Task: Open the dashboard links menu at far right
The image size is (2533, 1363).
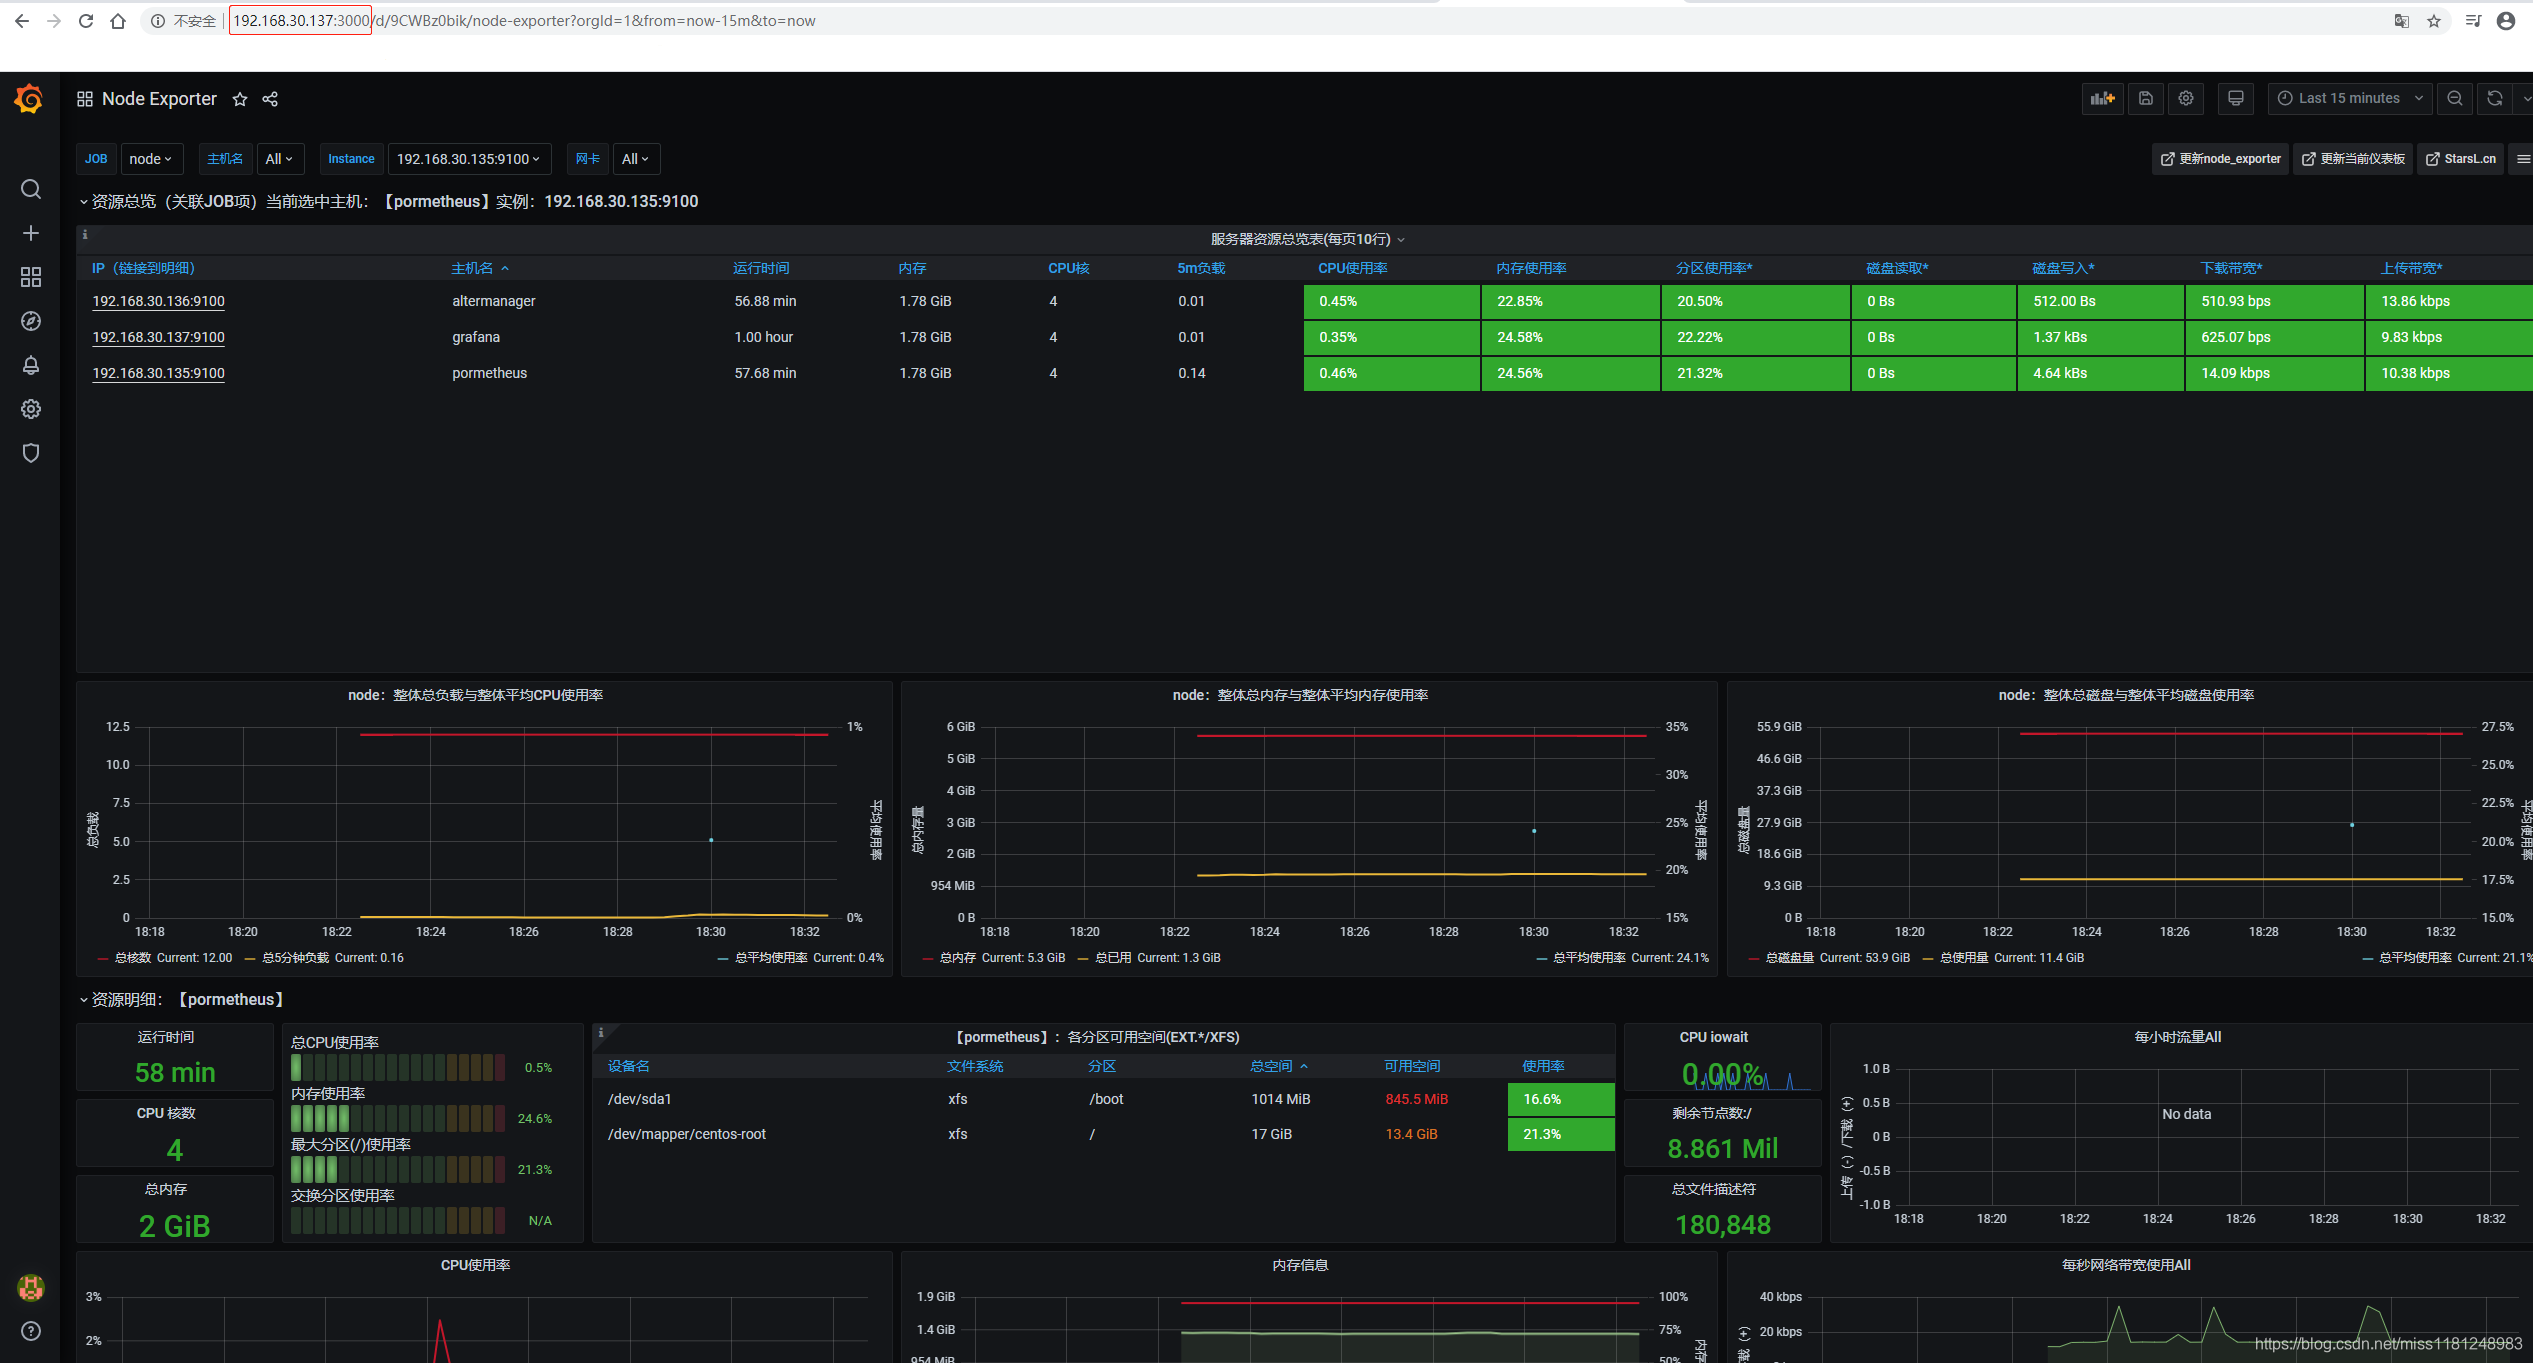Action: (2523, 159)
